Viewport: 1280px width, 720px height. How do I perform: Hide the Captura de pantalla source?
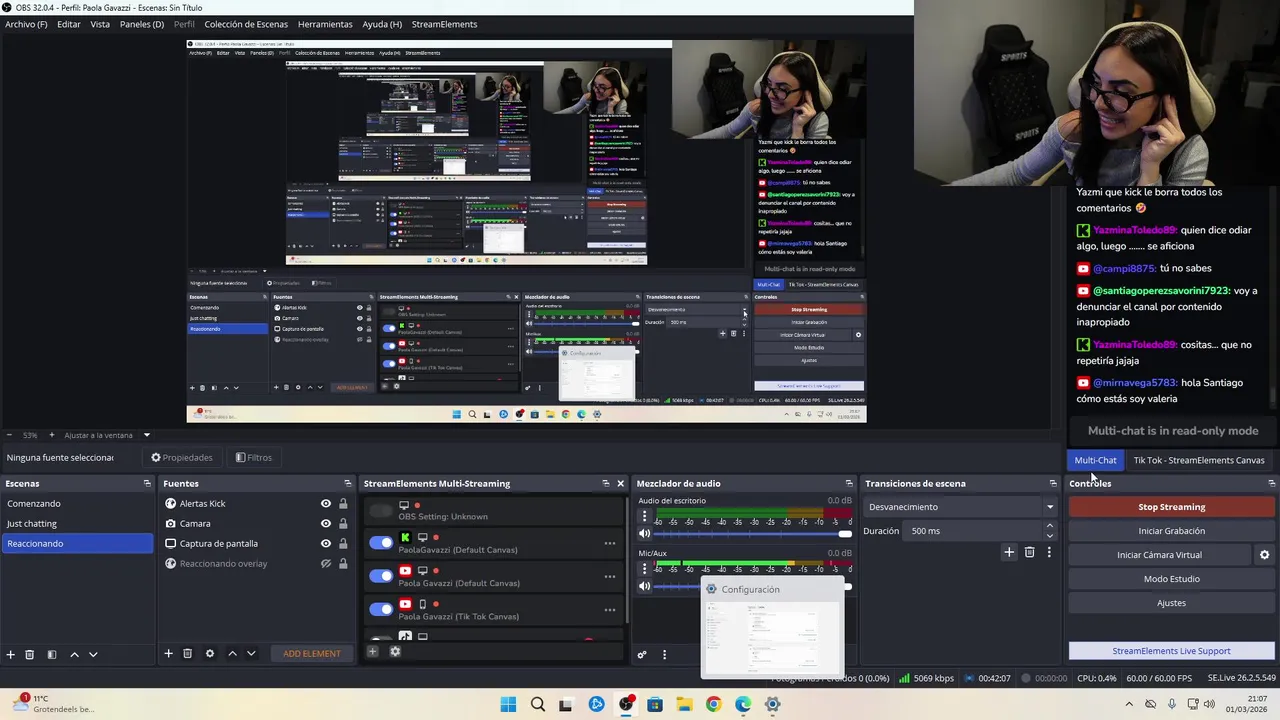[x=325, y=544]
